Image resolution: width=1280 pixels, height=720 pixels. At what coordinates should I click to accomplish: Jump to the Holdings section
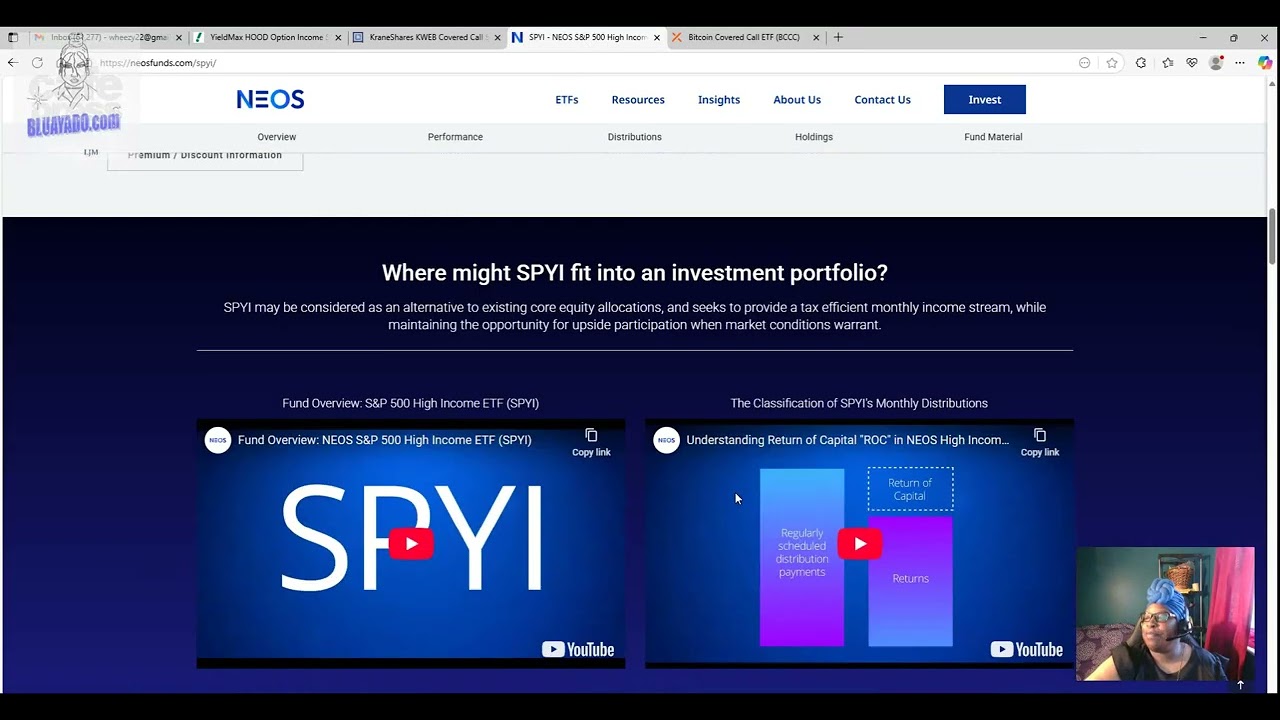pos(814,137)
